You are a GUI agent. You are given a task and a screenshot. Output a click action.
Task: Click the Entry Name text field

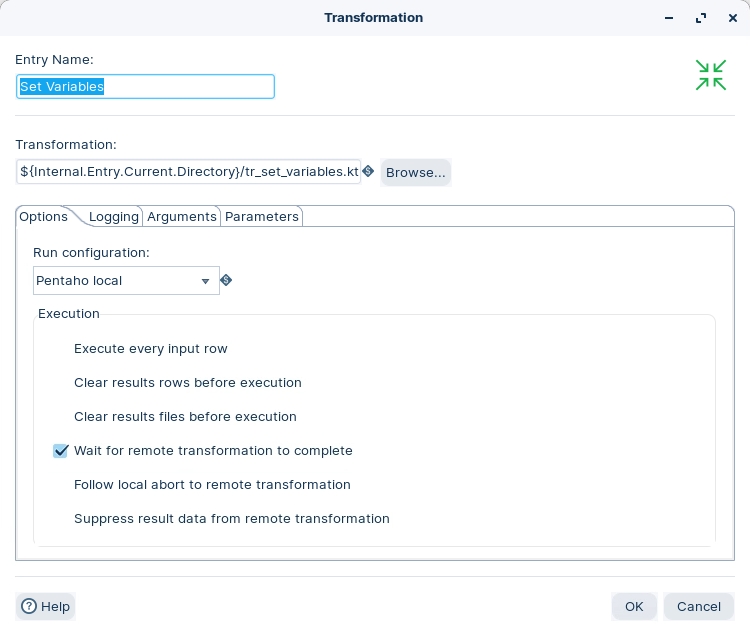click(145, 87)
